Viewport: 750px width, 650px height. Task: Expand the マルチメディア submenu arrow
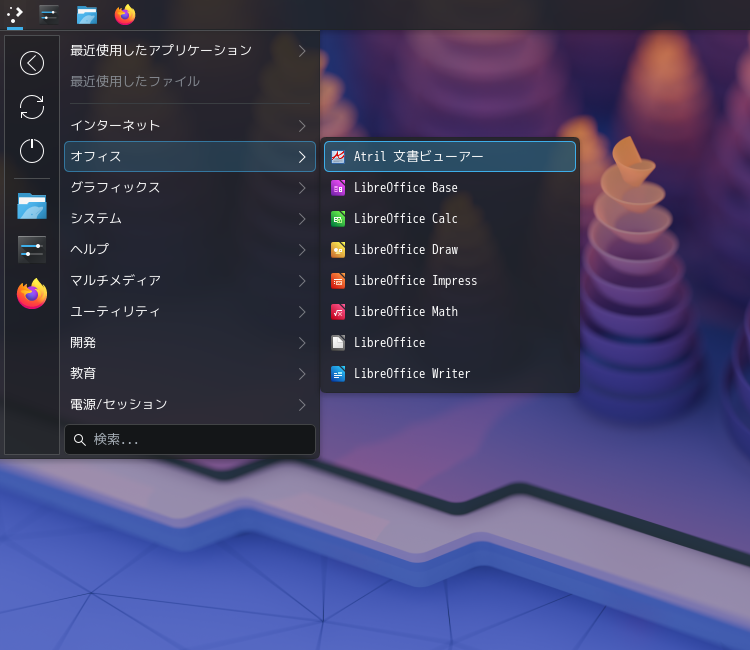pyautogui.click(x=302, y=281)
